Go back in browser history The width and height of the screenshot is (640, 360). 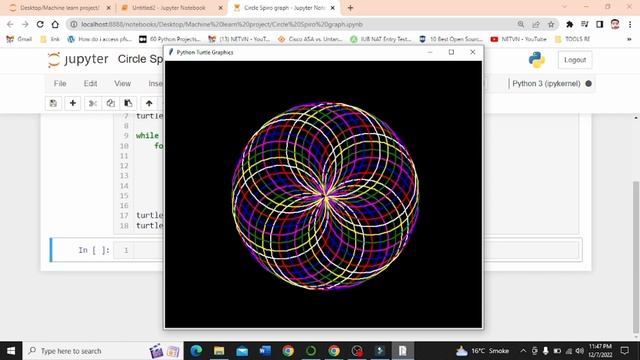click(x=10, y=24)
